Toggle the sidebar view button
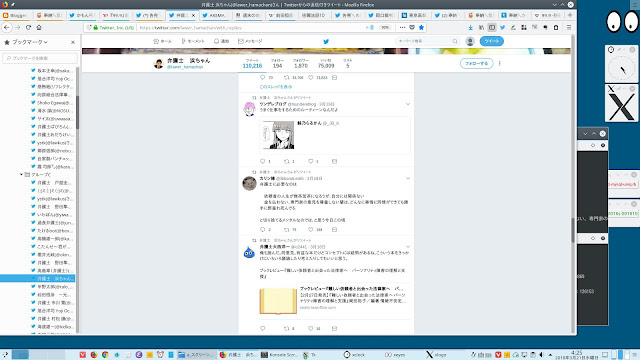Image resolution: width=640 pixels, height=360 pixels. [x=492, y=27]
